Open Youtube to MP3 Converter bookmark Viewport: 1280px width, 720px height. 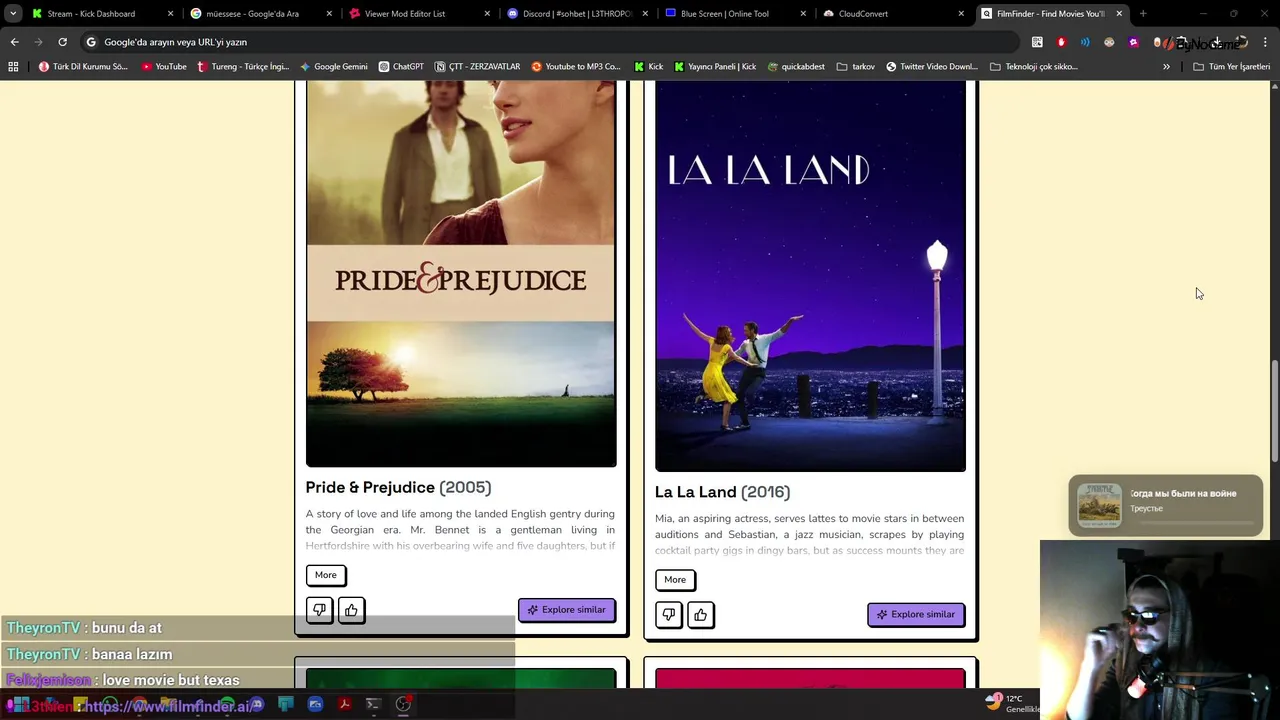pyautogui.click(x=576, y=67)
